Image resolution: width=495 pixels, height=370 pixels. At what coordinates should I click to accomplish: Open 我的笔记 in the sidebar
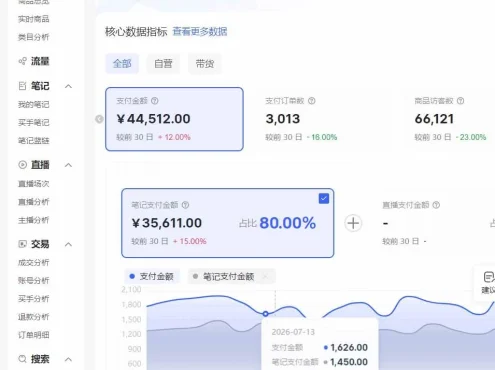coord(33,105)
